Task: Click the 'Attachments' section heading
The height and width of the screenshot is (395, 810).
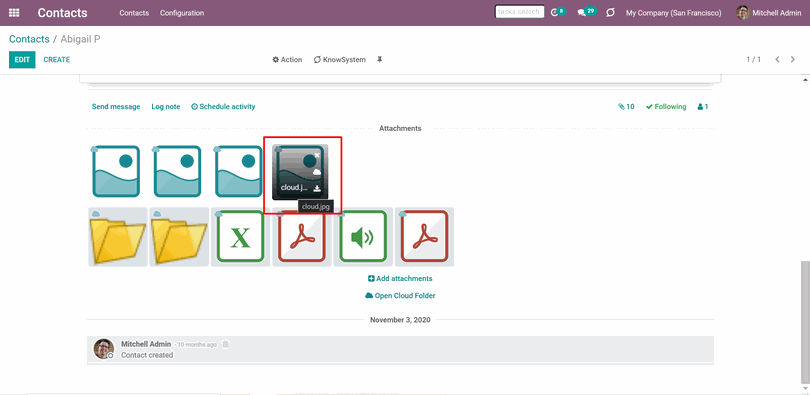Action: tap(400, 129)
